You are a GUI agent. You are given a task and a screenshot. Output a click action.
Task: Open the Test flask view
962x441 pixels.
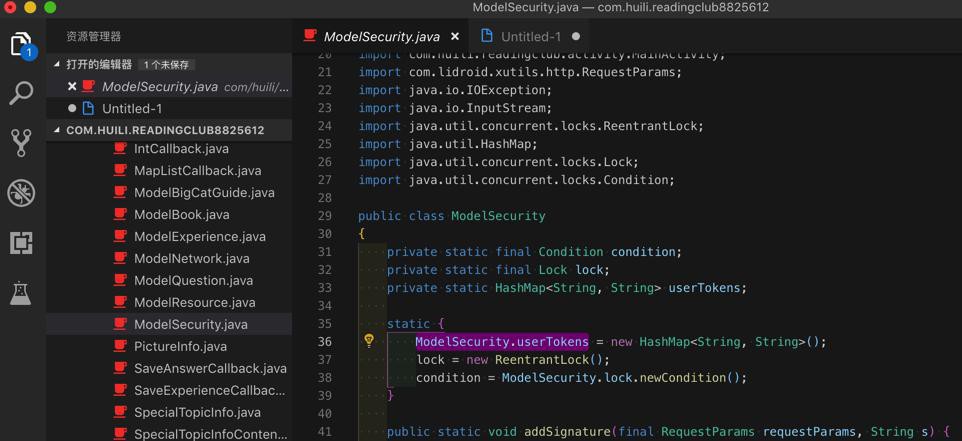click(21, 294)
